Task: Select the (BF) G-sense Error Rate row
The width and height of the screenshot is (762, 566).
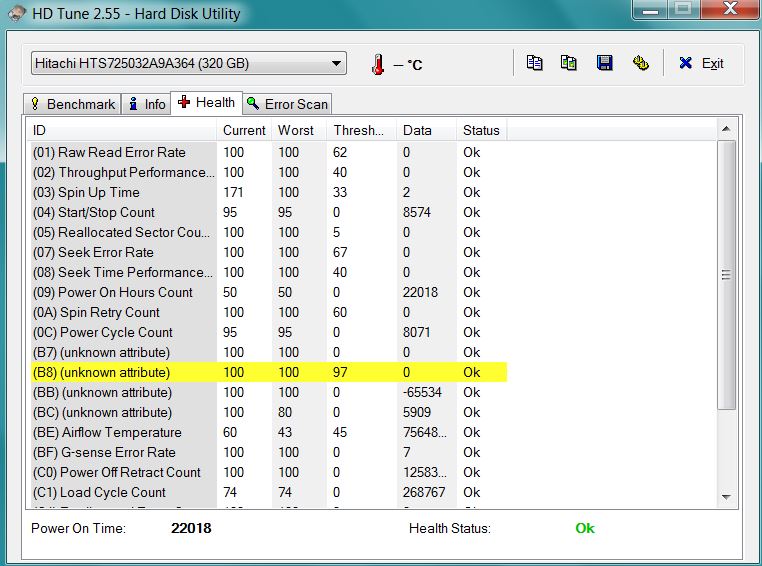Action: tap(269, 452)
